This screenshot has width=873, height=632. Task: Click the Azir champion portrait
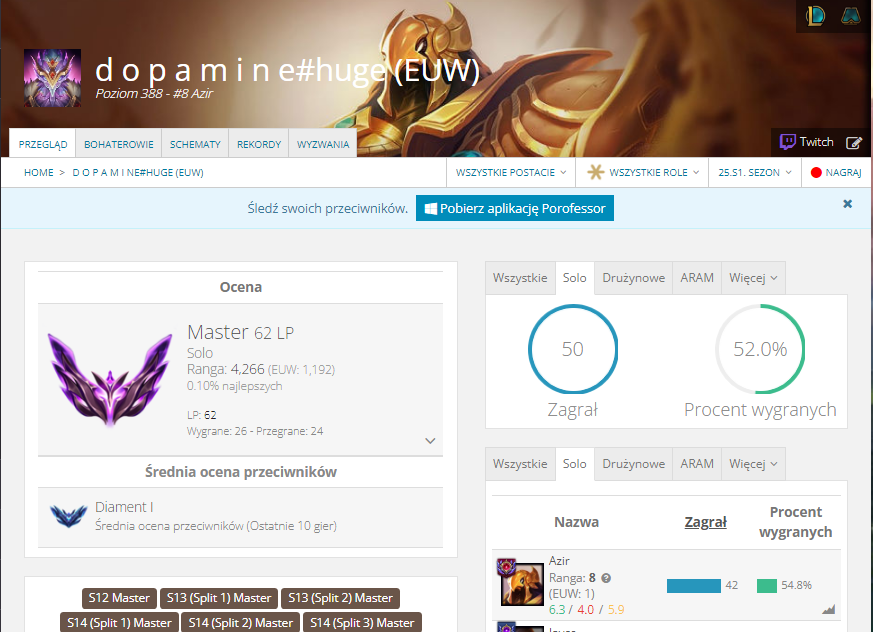tap(522, 584)
